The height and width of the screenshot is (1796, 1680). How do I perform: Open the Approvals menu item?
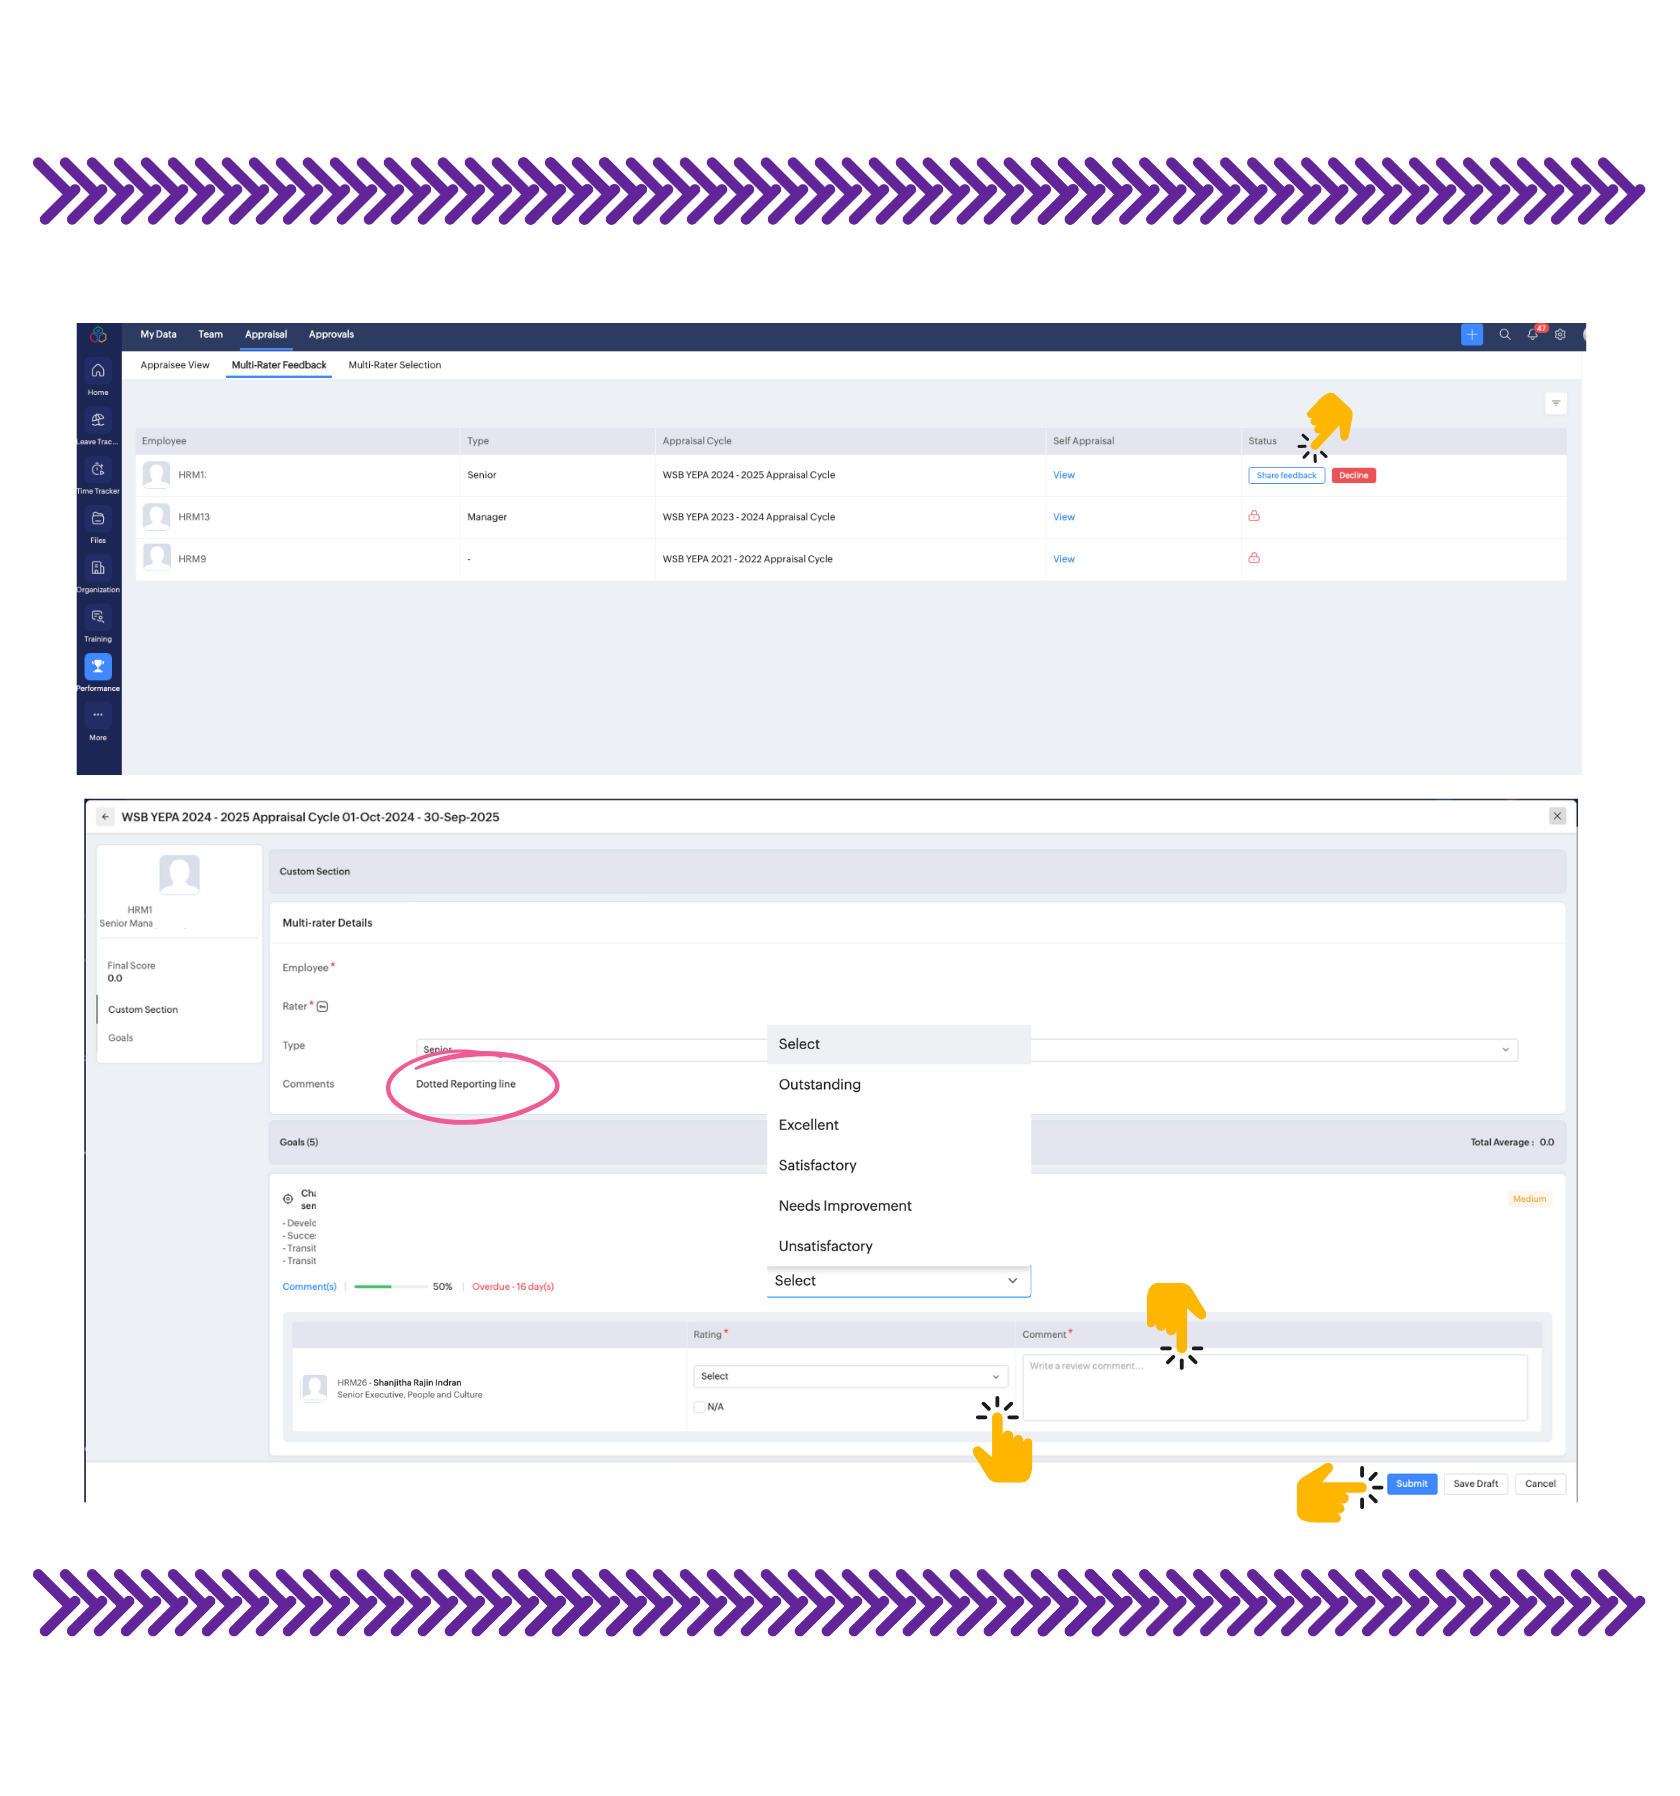point(331,335)
